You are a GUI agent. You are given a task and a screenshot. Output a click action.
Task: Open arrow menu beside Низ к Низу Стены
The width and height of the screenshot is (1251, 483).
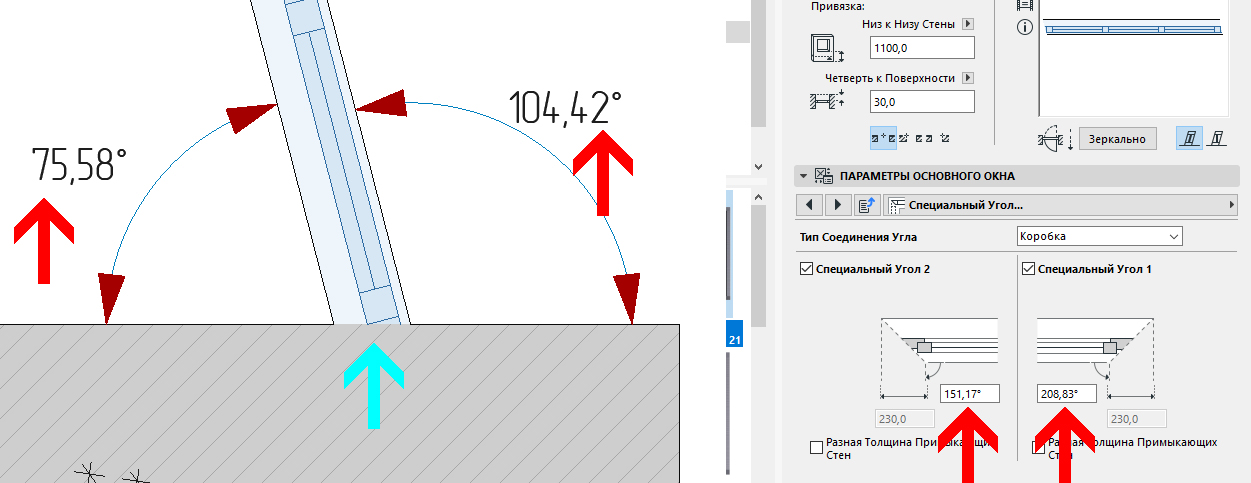[967, 24]
